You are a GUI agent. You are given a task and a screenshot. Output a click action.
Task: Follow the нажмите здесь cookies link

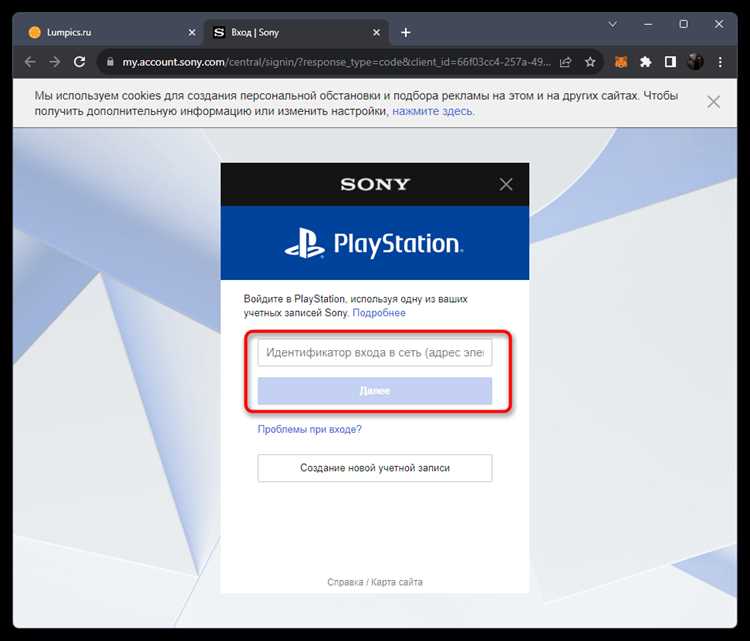click(433, 111)
